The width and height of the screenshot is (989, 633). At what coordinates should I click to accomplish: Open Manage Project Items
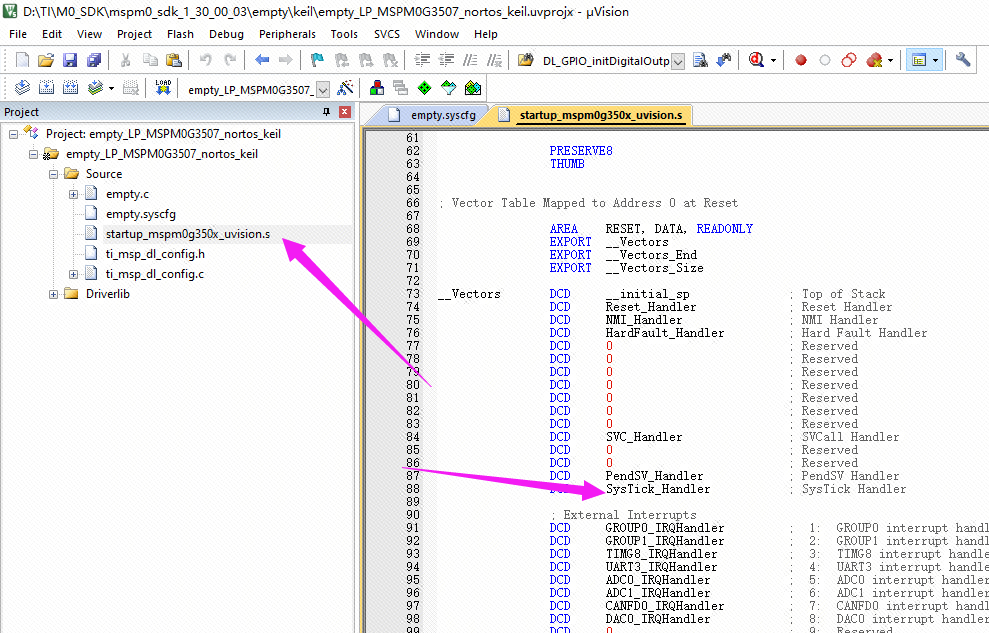tap(377, 88)
